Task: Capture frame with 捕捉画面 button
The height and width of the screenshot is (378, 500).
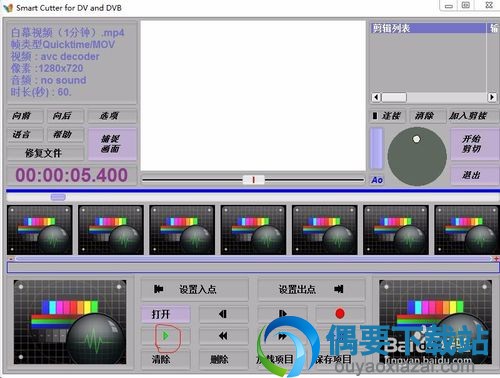Action: (x=112, y=144)
